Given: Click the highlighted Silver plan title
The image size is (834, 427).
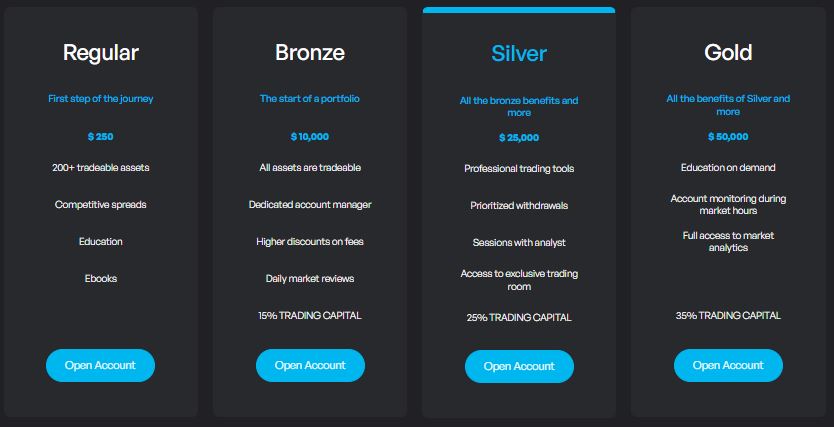Looking at the screenshot, I should click(x=519, y=54).
